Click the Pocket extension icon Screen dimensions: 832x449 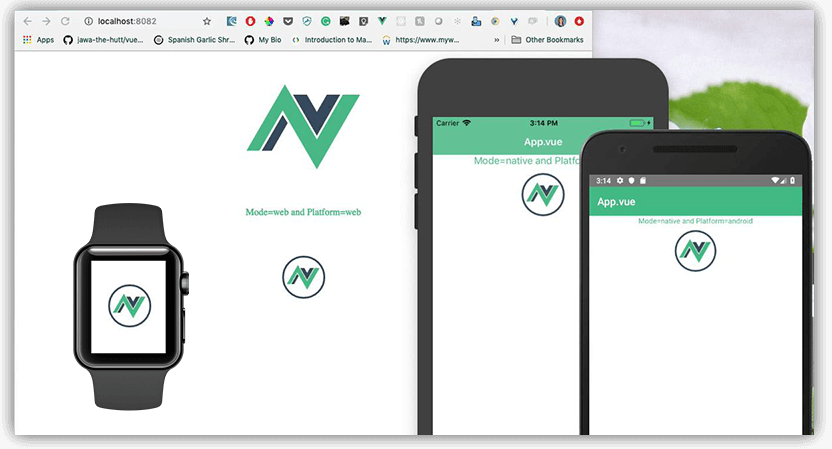(288, 20)
